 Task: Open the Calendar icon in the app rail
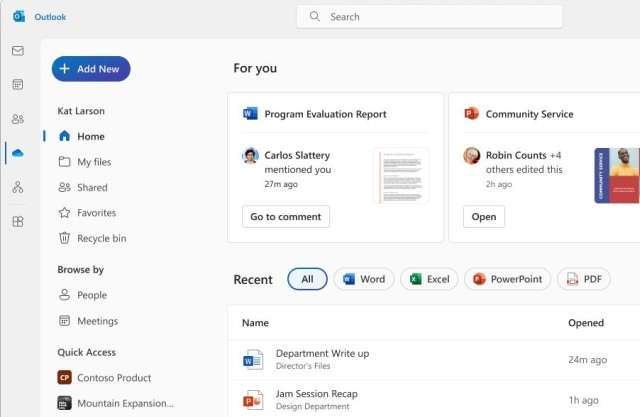tap(18, 85)
